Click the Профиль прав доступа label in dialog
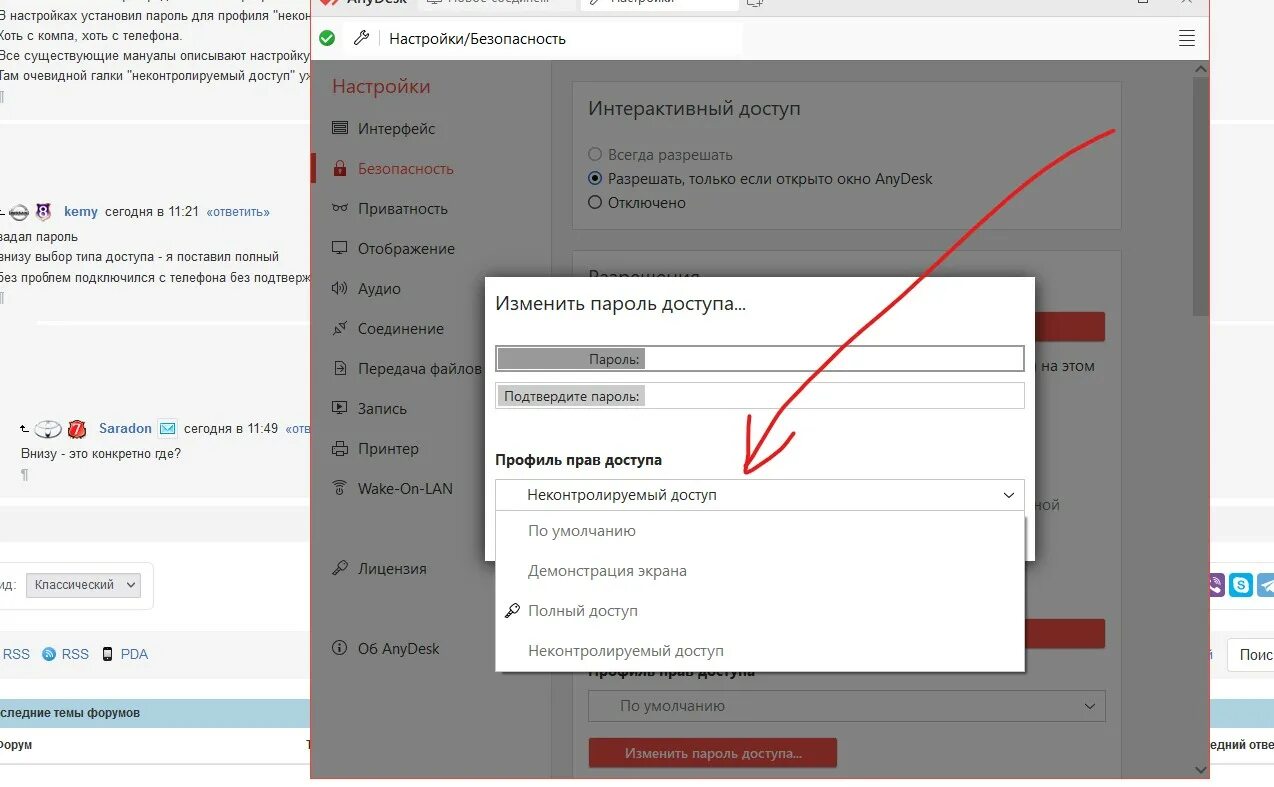The image size is (1274, 787). 578,460
